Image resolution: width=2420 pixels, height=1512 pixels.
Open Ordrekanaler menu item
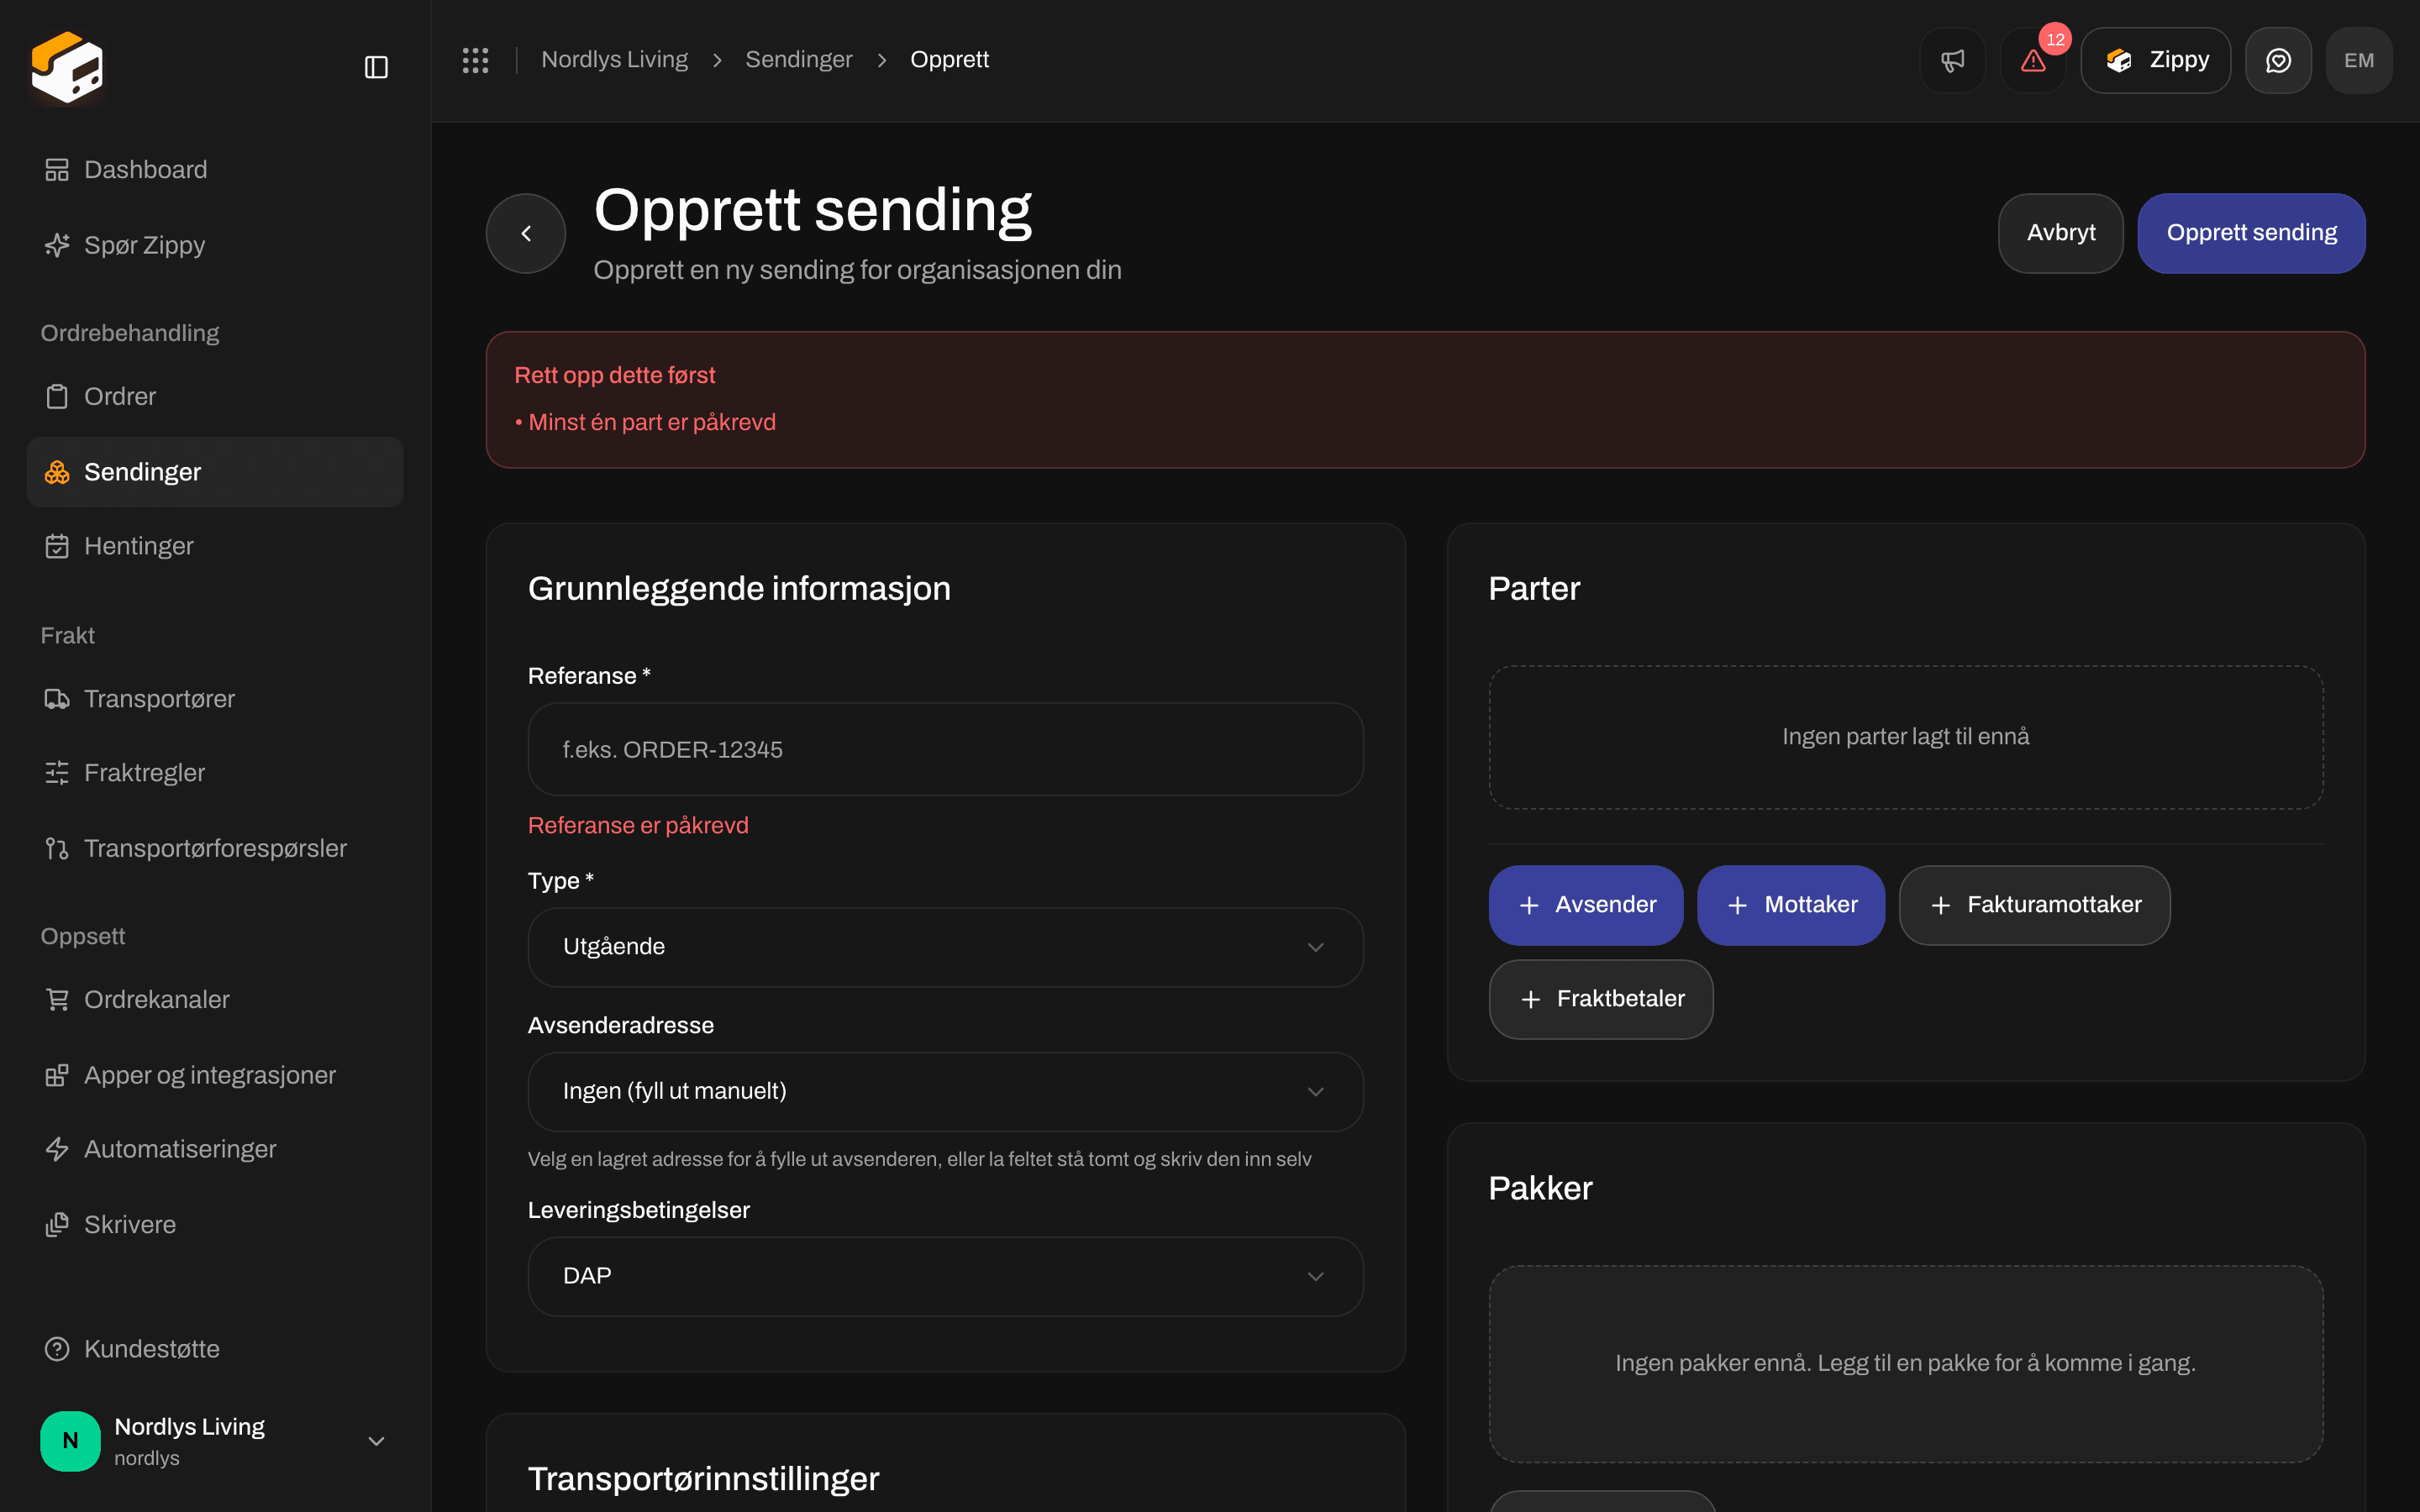(x=214, y=1000)
